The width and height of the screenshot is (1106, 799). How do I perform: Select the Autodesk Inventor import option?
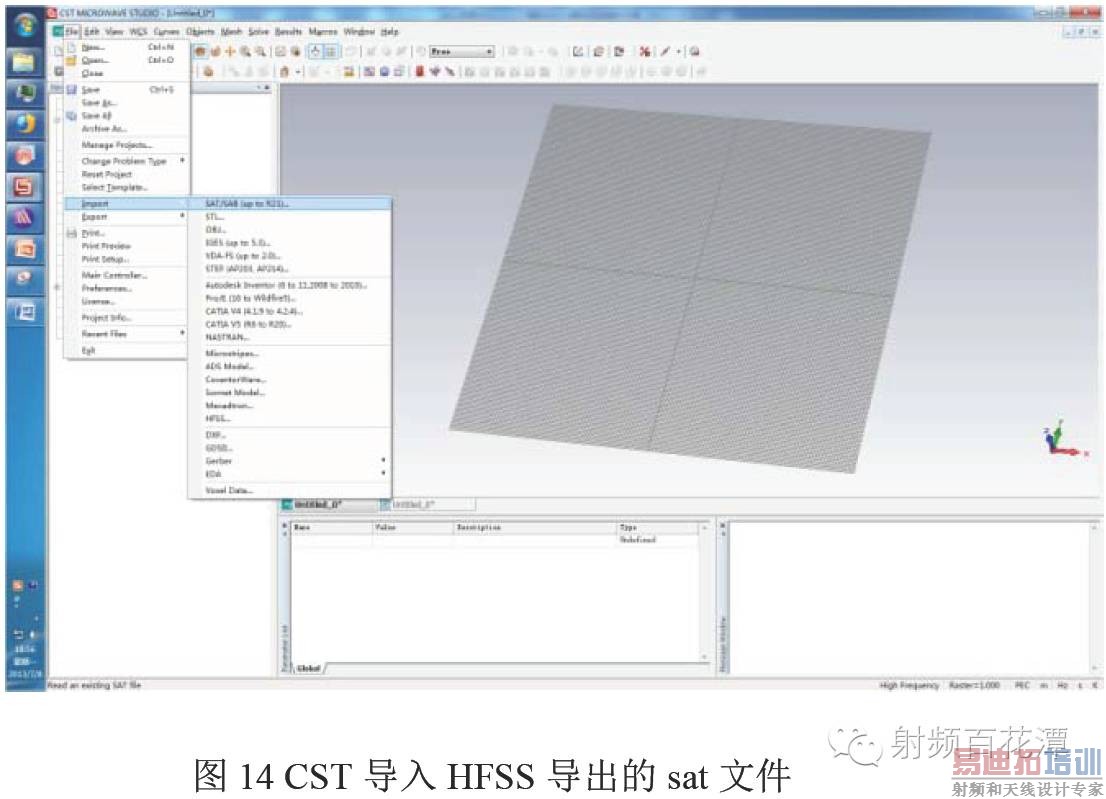pos(290,285)
